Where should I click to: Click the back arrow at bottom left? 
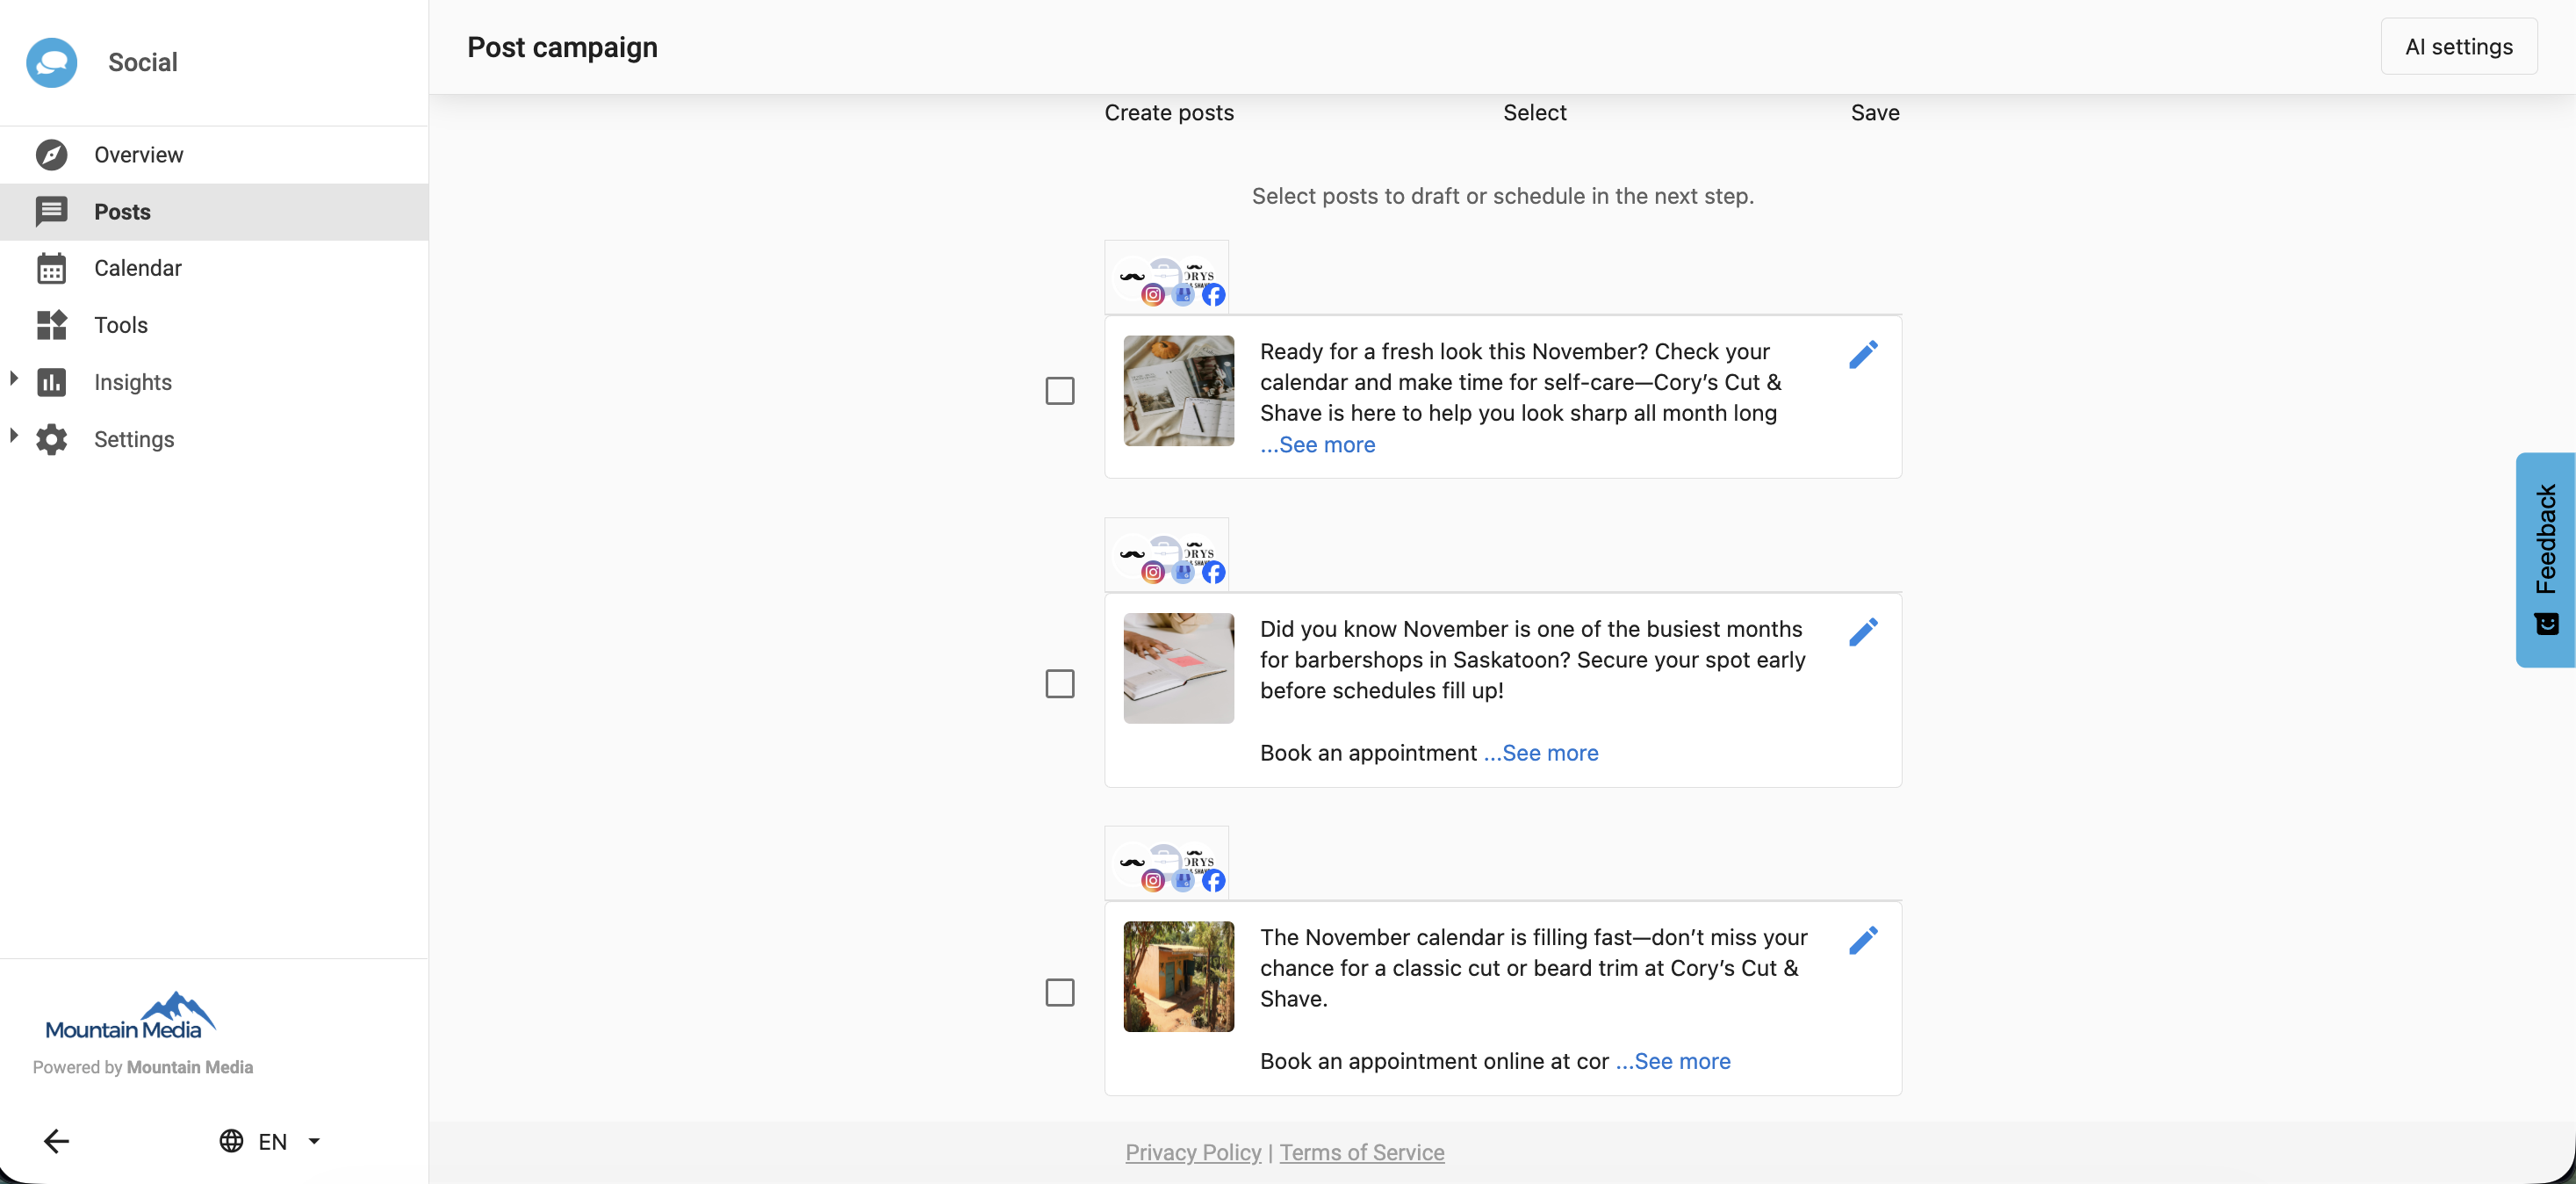[57, 1141]
